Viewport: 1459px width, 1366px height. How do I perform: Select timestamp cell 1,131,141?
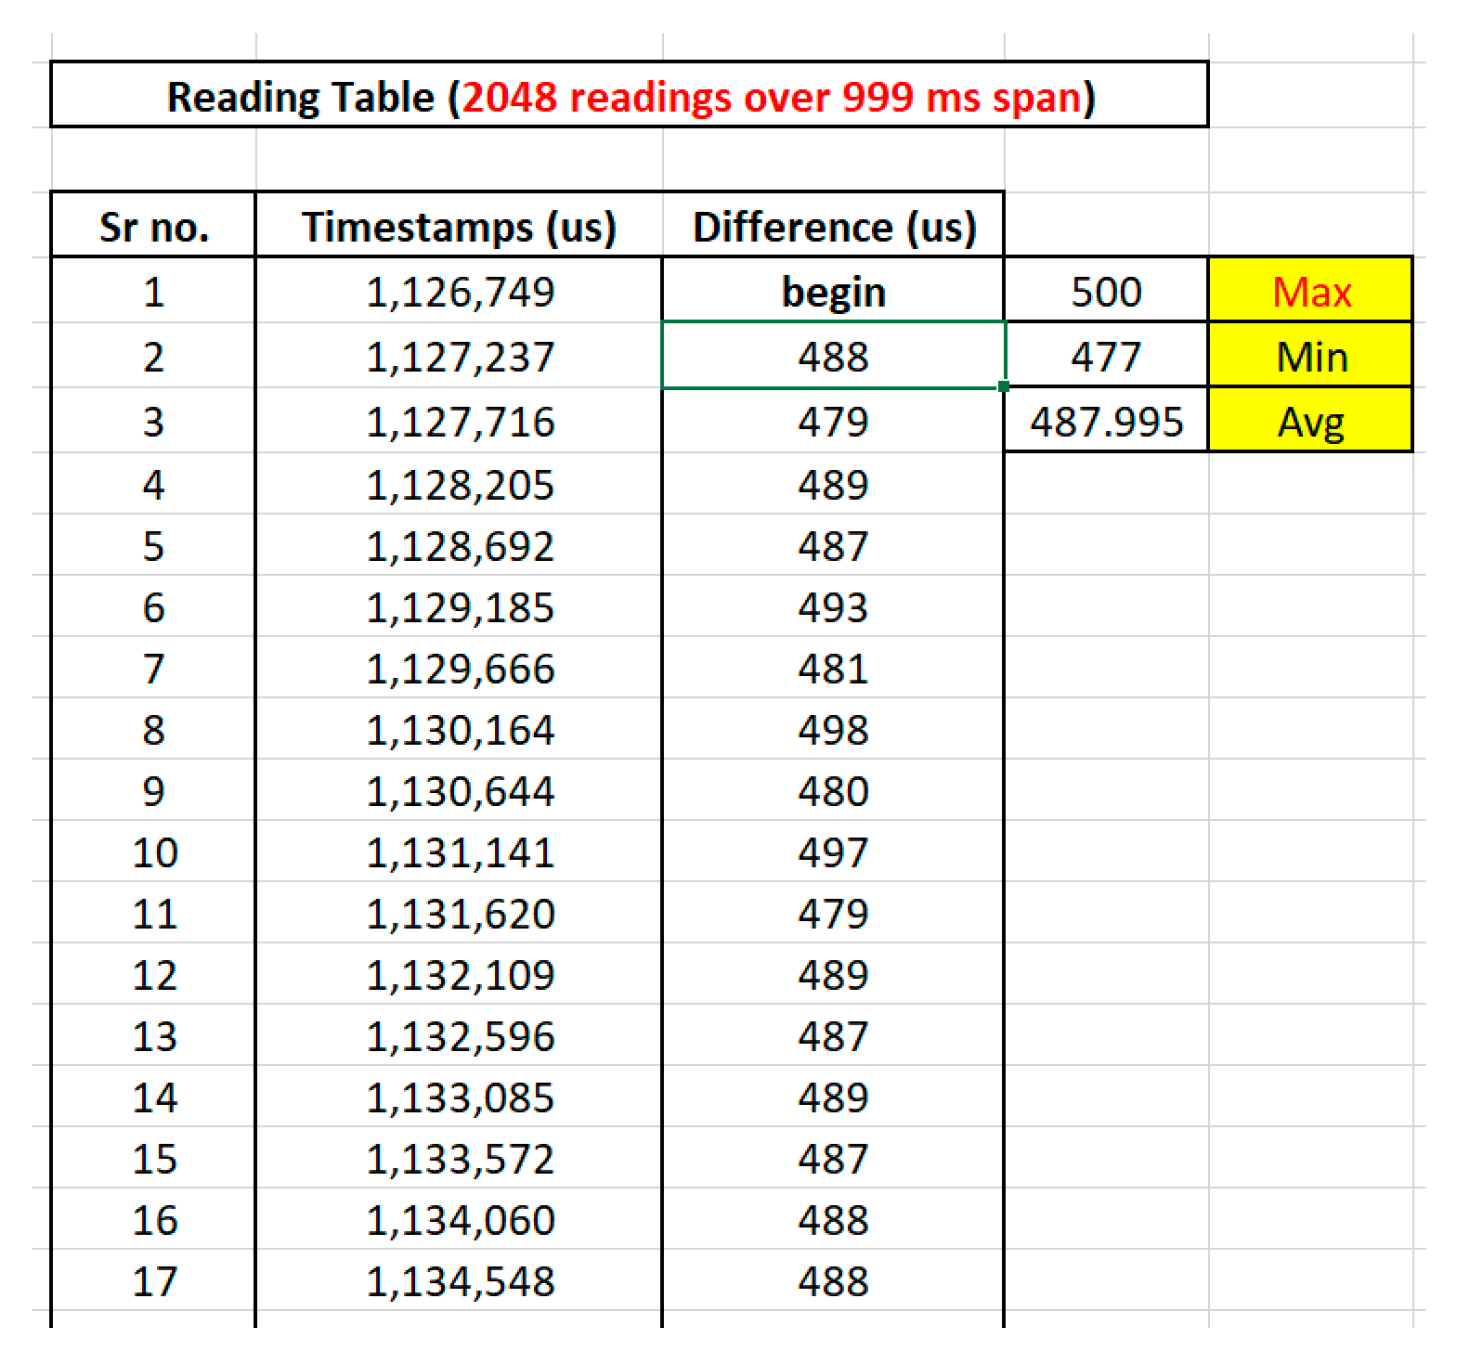(x=459, y=852)
